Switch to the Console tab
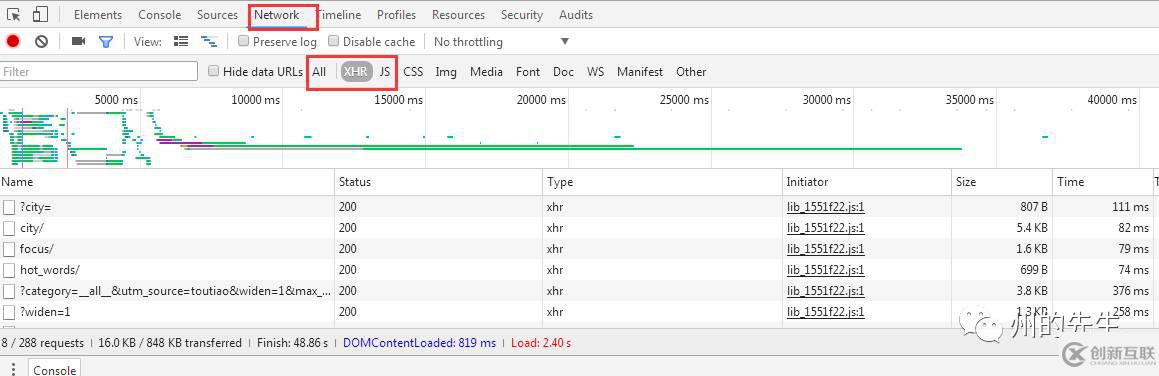 (x=160, y=15)
